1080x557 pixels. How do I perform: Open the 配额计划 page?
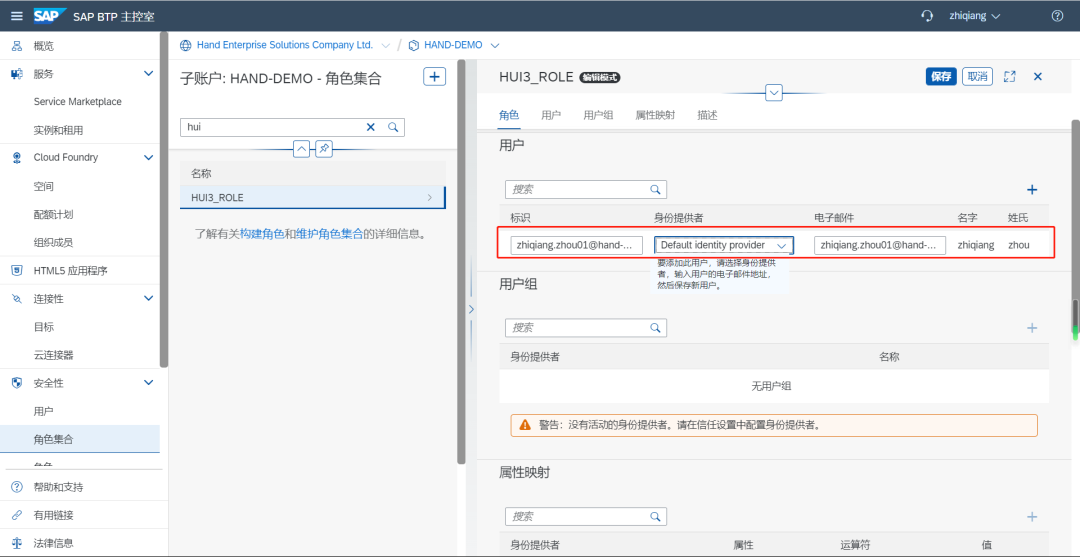53,214
